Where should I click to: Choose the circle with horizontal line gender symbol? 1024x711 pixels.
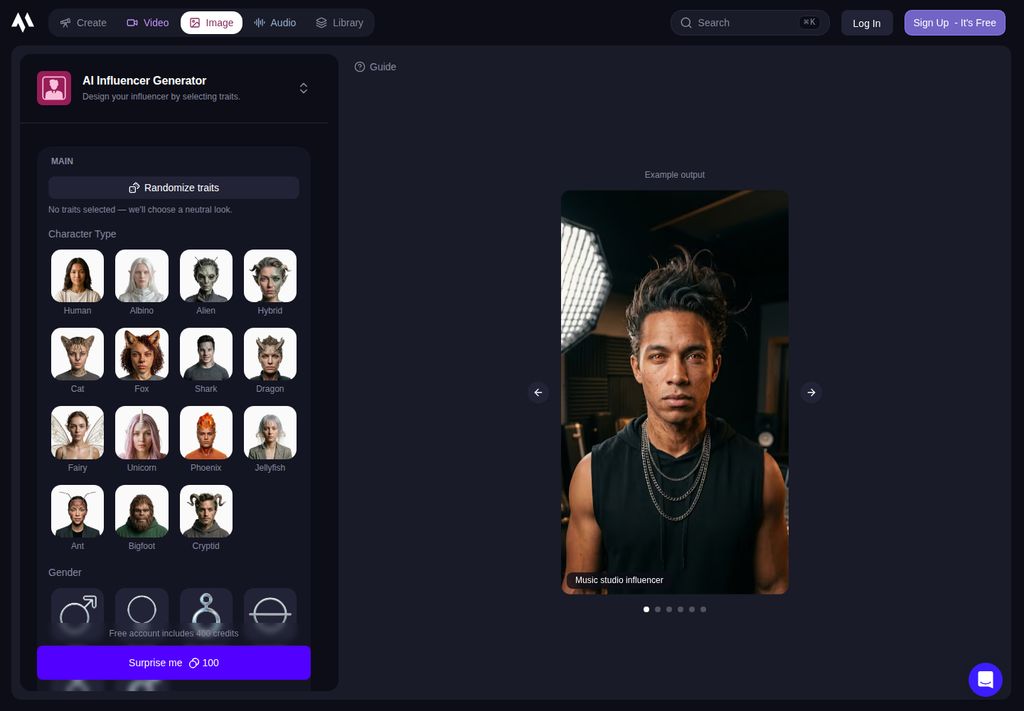point(270,612)
